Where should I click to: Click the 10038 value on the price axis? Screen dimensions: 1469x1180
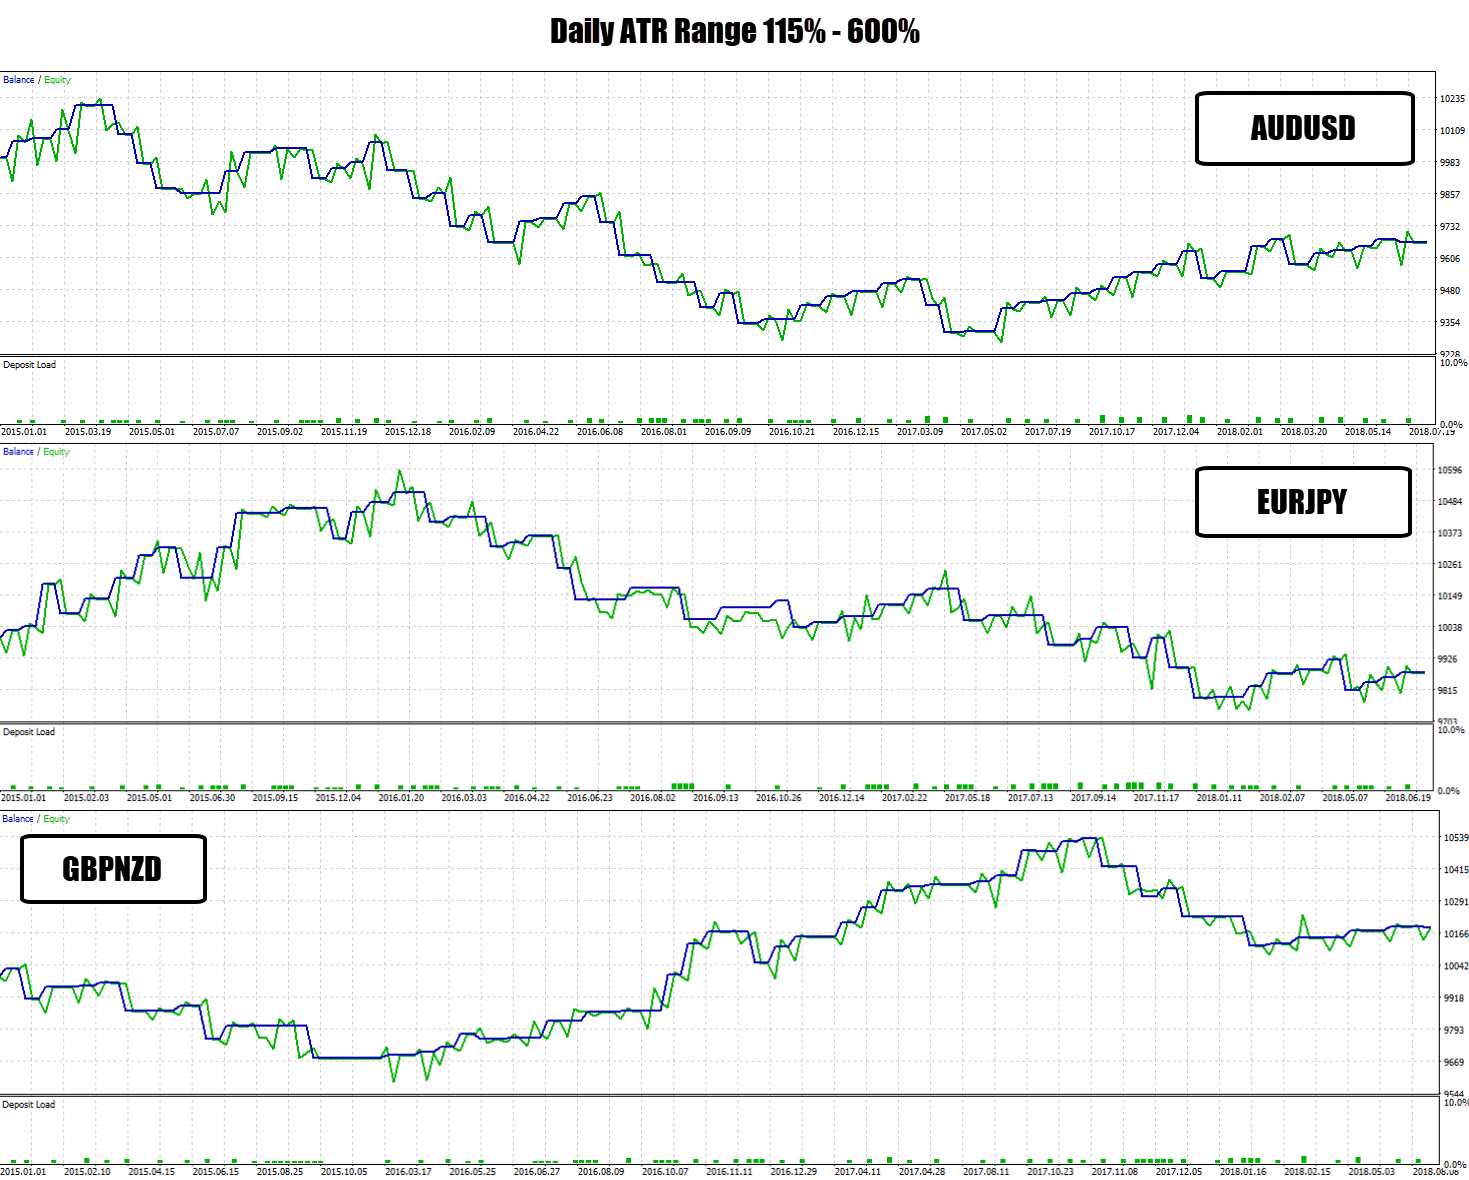[x=1450, y=628]
